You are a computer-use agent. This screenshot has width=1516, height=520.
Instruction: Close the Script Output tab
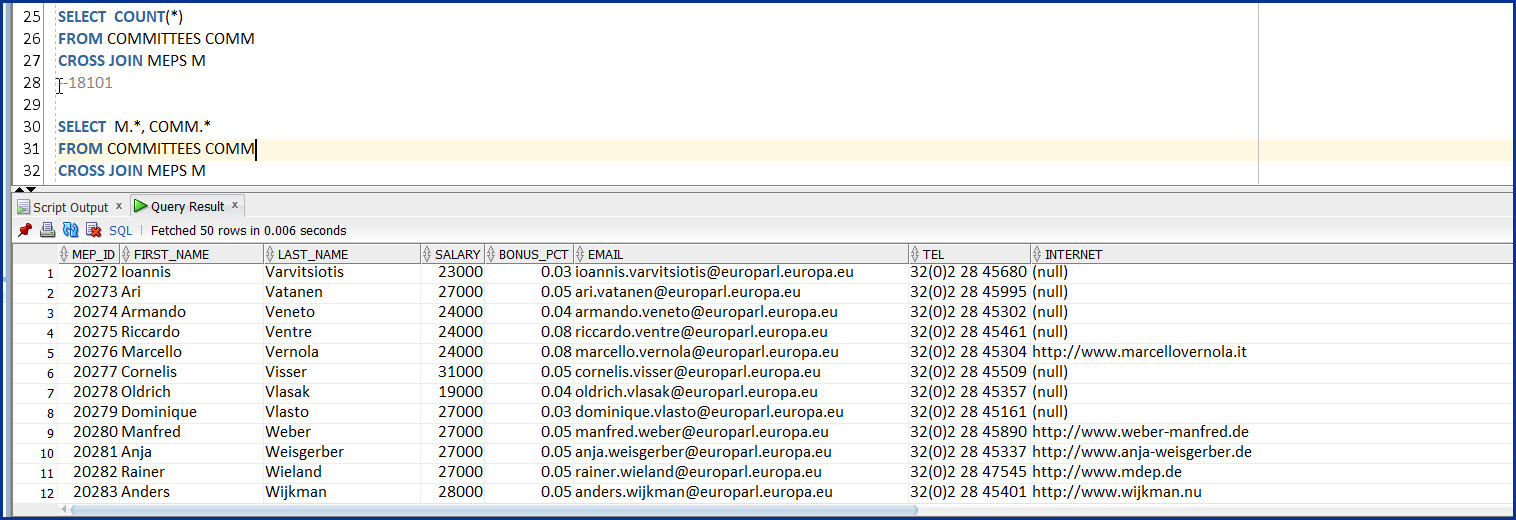point(119,206)
